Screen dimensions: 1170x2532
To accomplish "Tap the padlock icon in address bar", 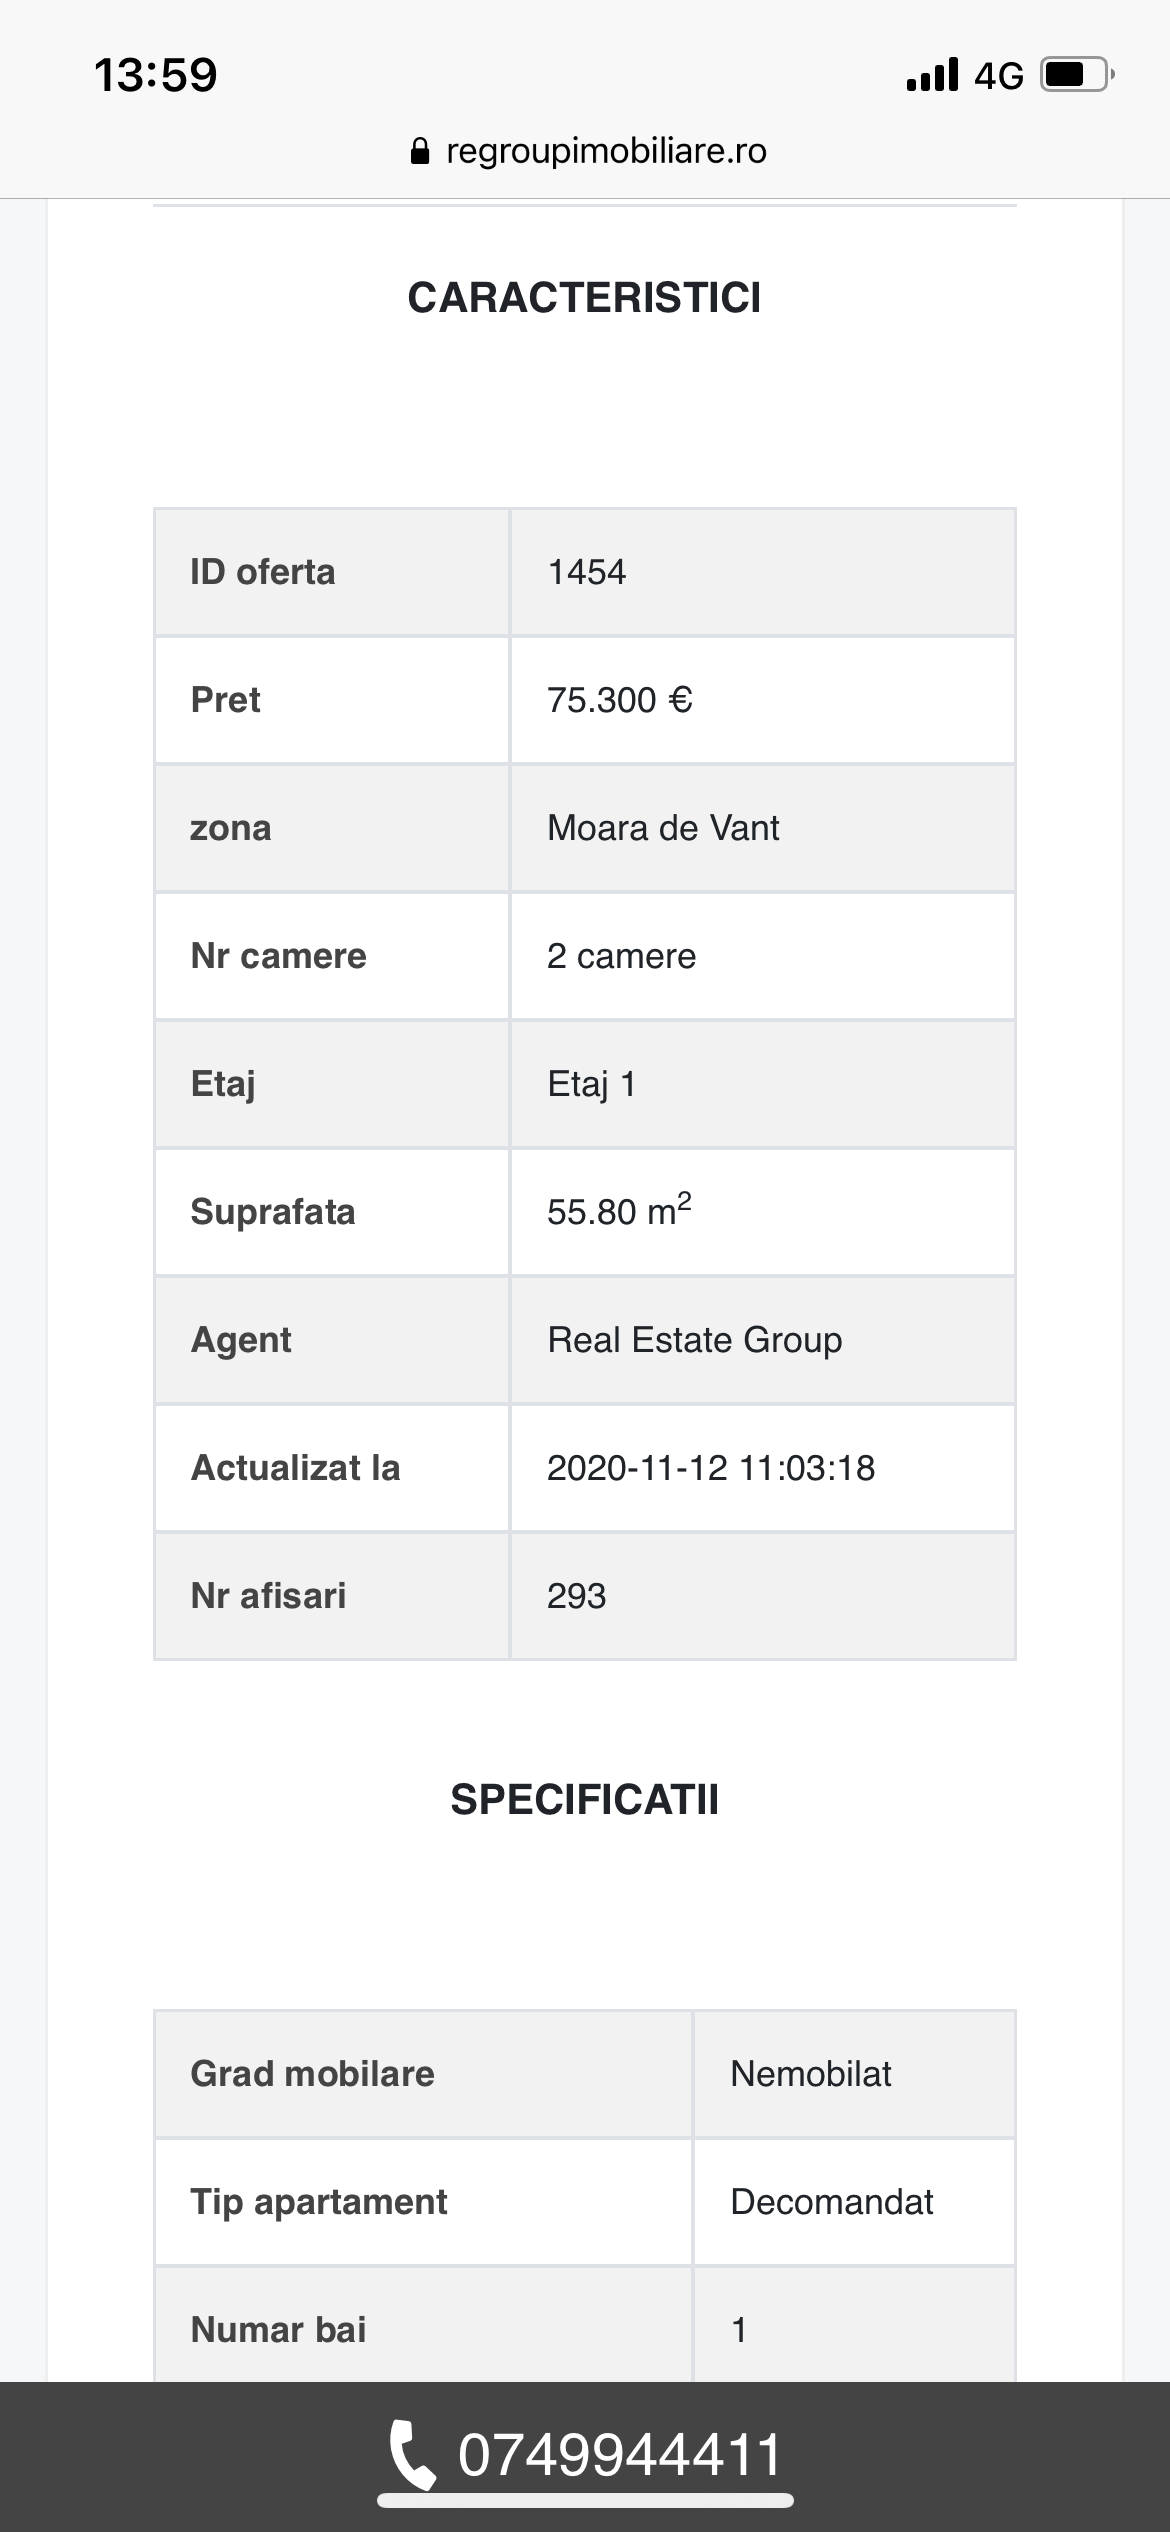I will (421, 151).
